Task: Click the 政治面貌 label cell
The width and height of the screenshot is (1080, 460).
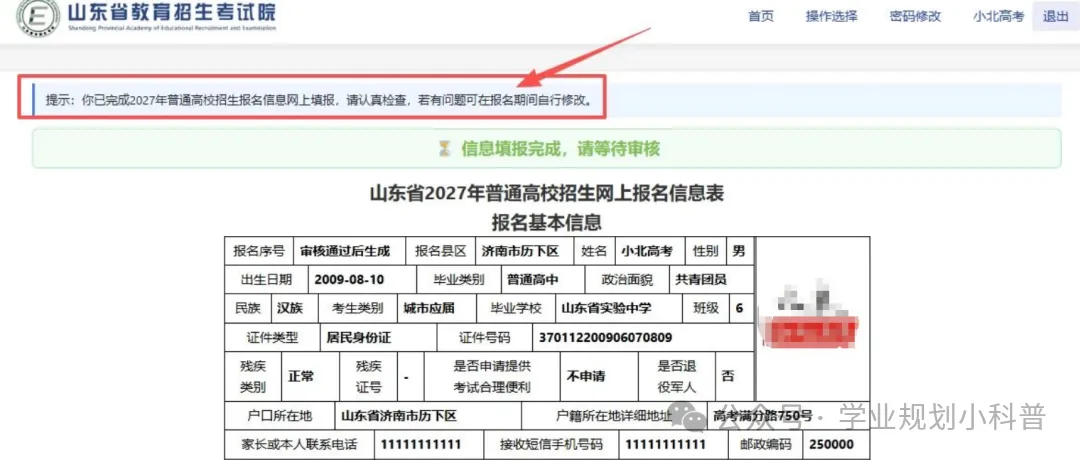Action: [626, 280]
